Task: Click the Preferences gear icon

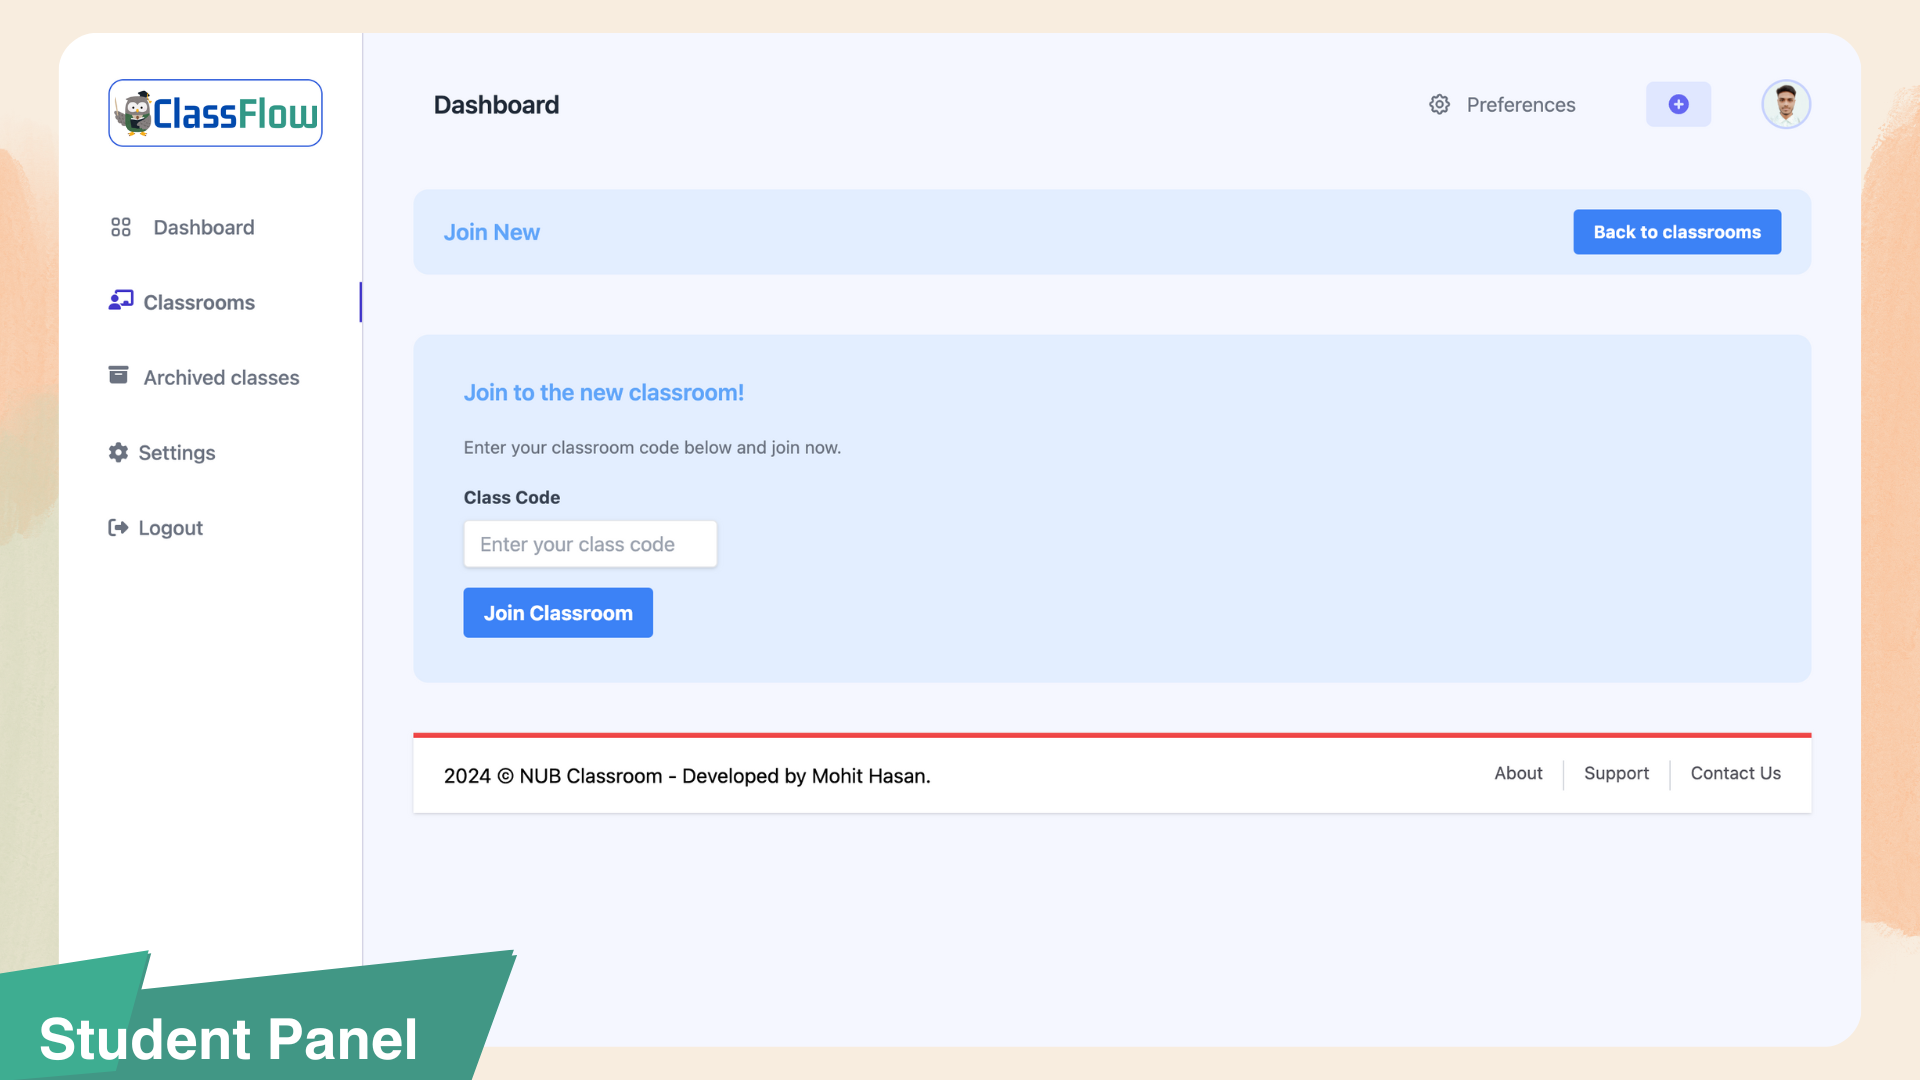Action: [1439, 104]
